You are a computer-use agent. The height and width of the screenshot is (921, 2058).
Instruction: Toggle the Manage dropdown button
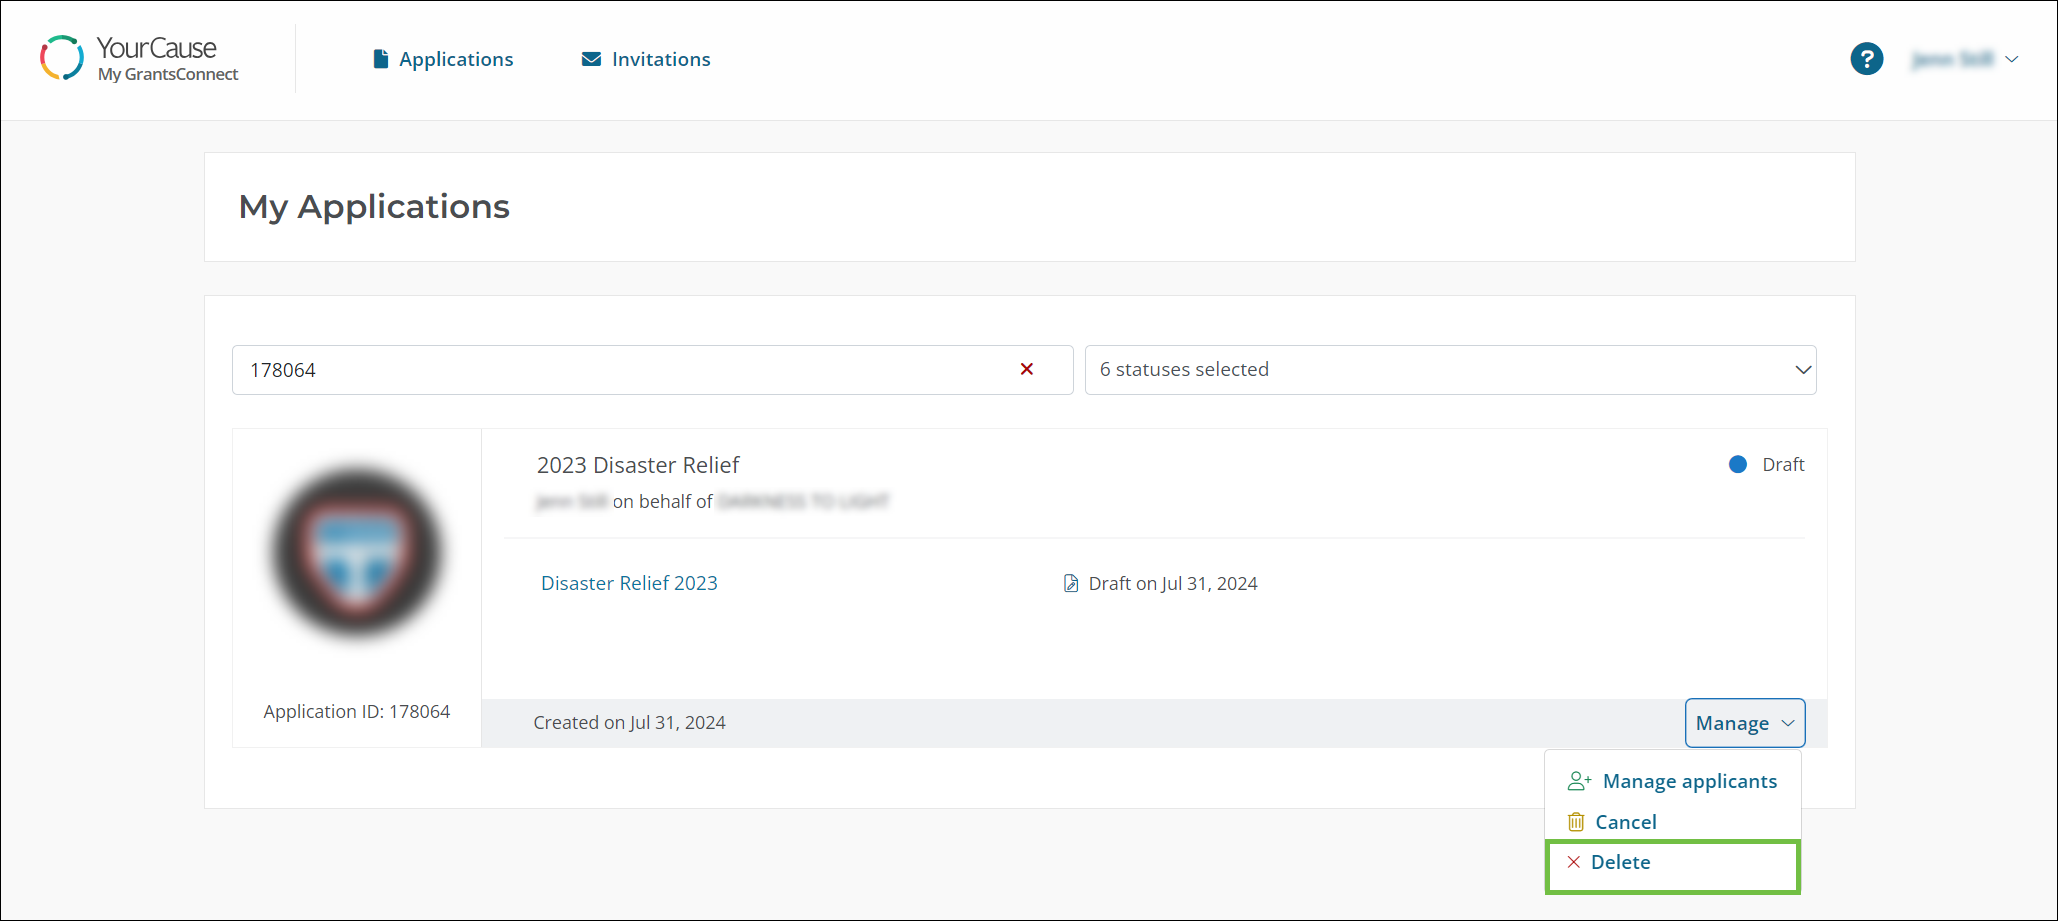pos(1744,723)
